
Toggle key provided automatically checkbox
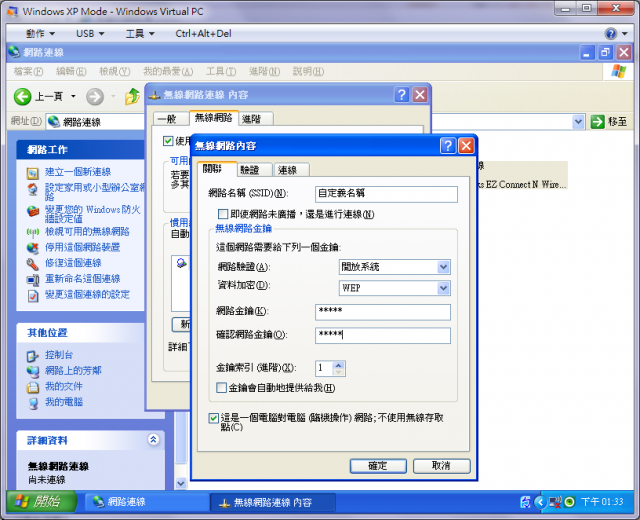[x=221, y=387]
